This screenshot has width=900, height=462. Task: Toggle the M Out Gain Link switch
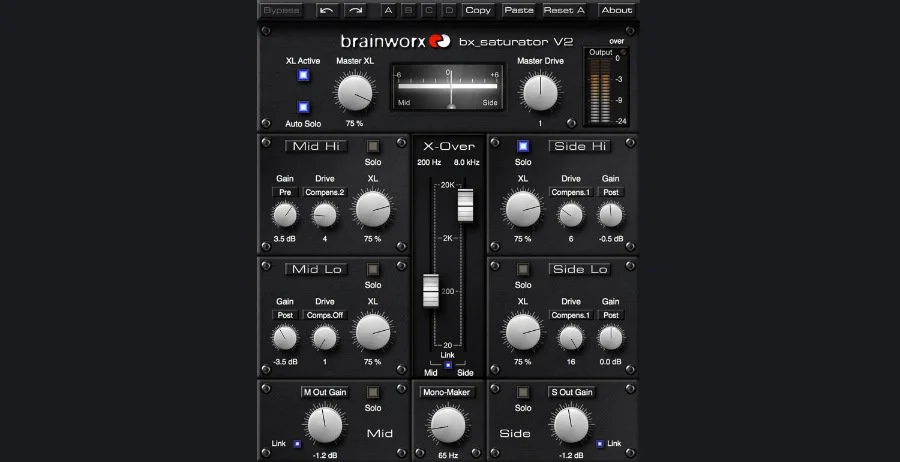click(297, 444)
